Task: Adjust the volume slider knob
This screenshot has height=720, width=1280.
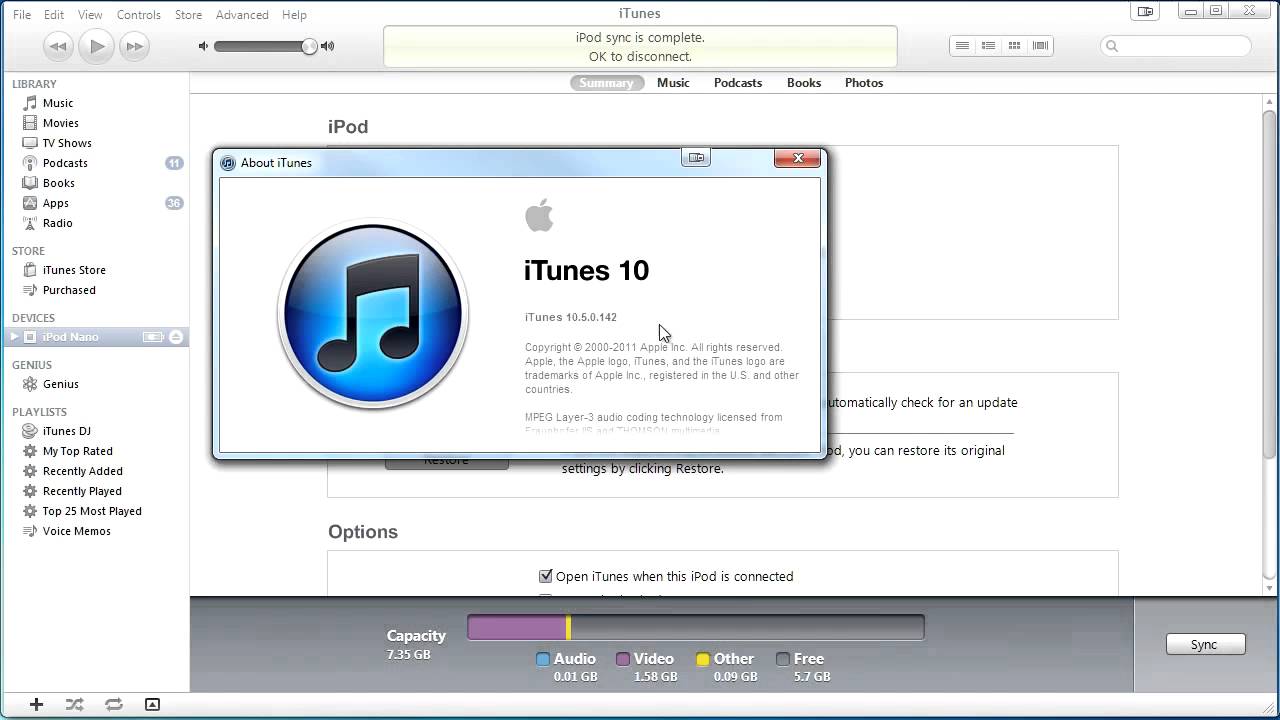Action: click(x=310, y=46)
